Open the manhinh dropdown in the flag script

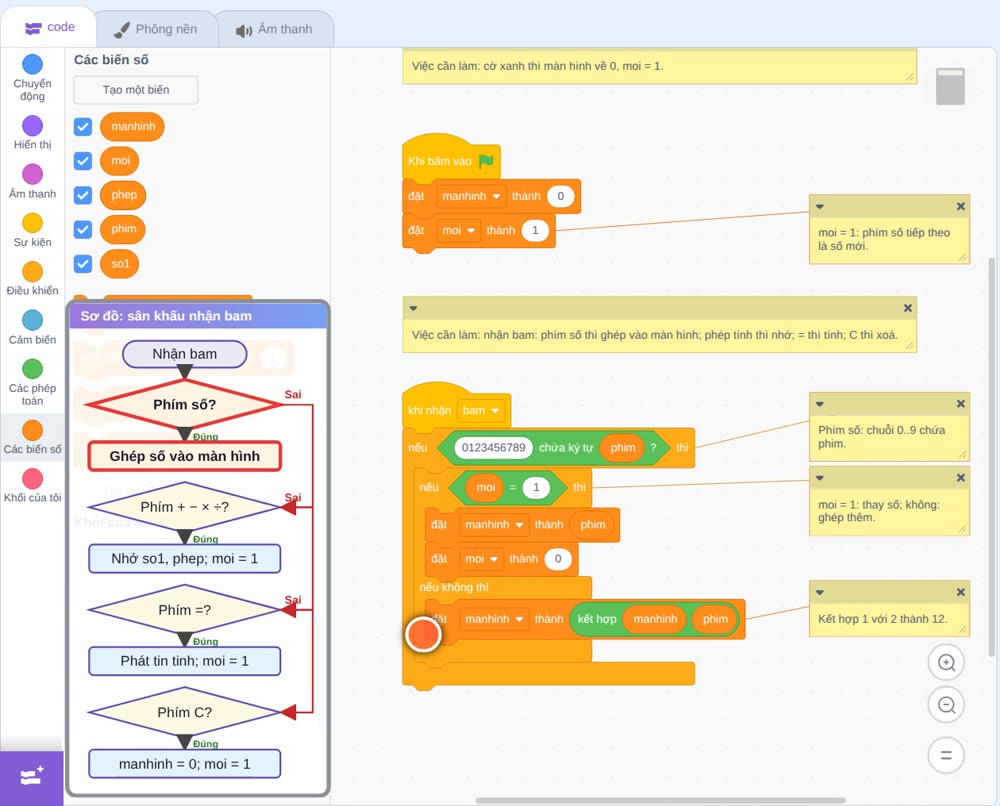(471, 196)
